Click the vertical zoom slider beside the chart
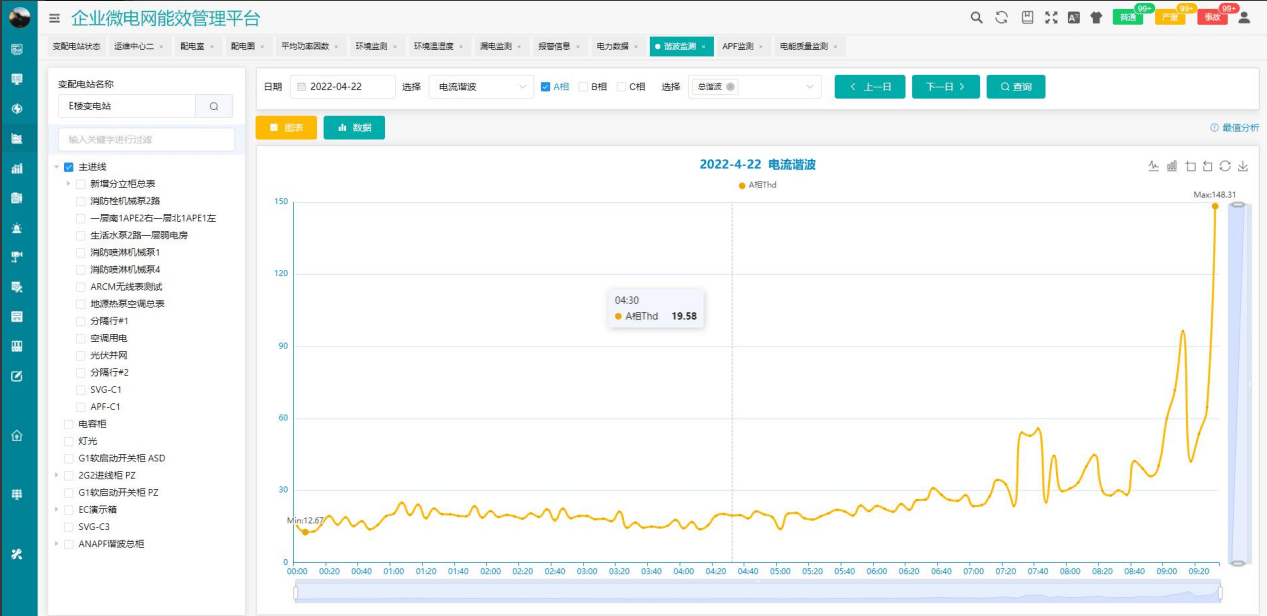The width and height of the screenshot is (1267, 616). (1237, 383)
